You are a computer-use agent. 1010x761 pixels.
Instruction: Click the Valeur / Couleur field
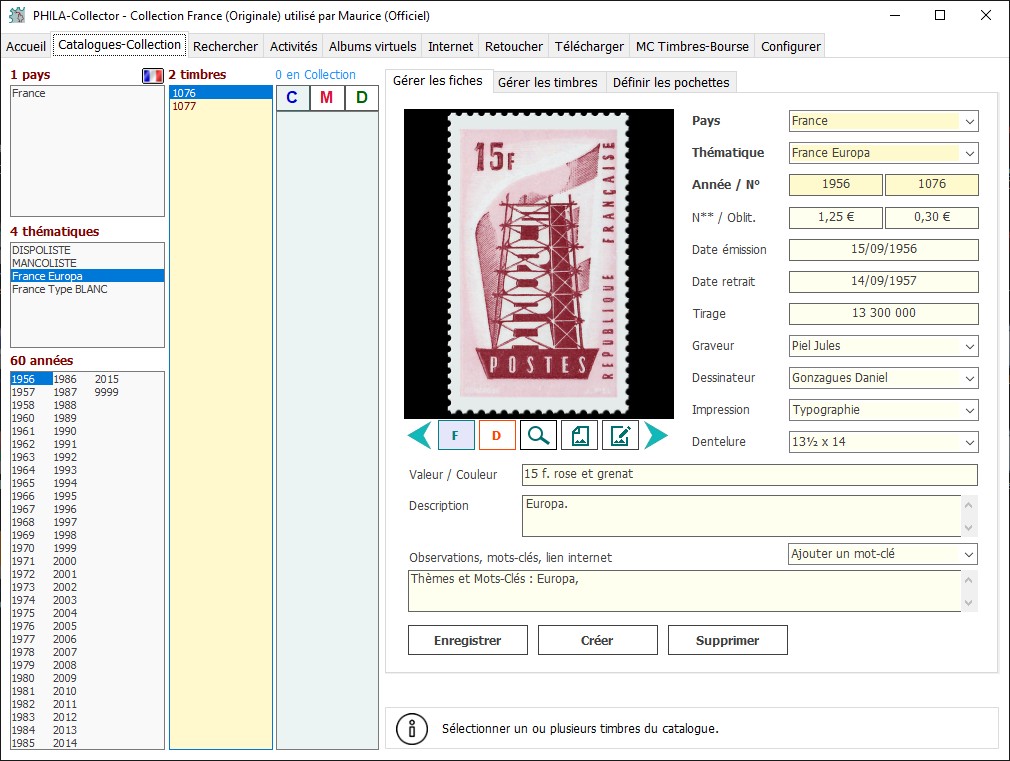click(750, 475)
